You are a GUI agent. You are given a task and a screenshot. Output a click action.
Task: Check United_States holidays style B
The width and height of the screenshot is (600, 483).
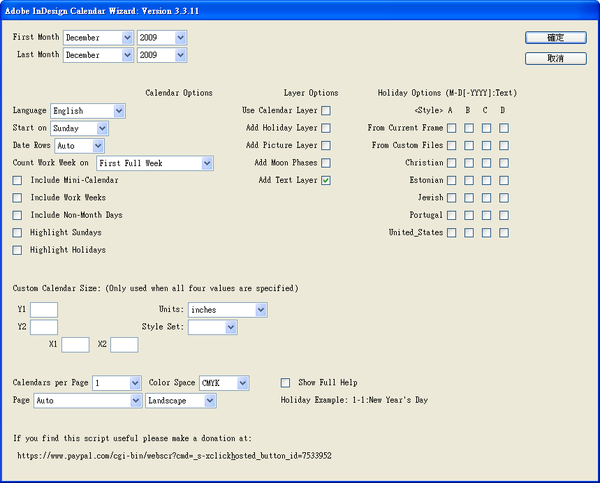[469, 233]
